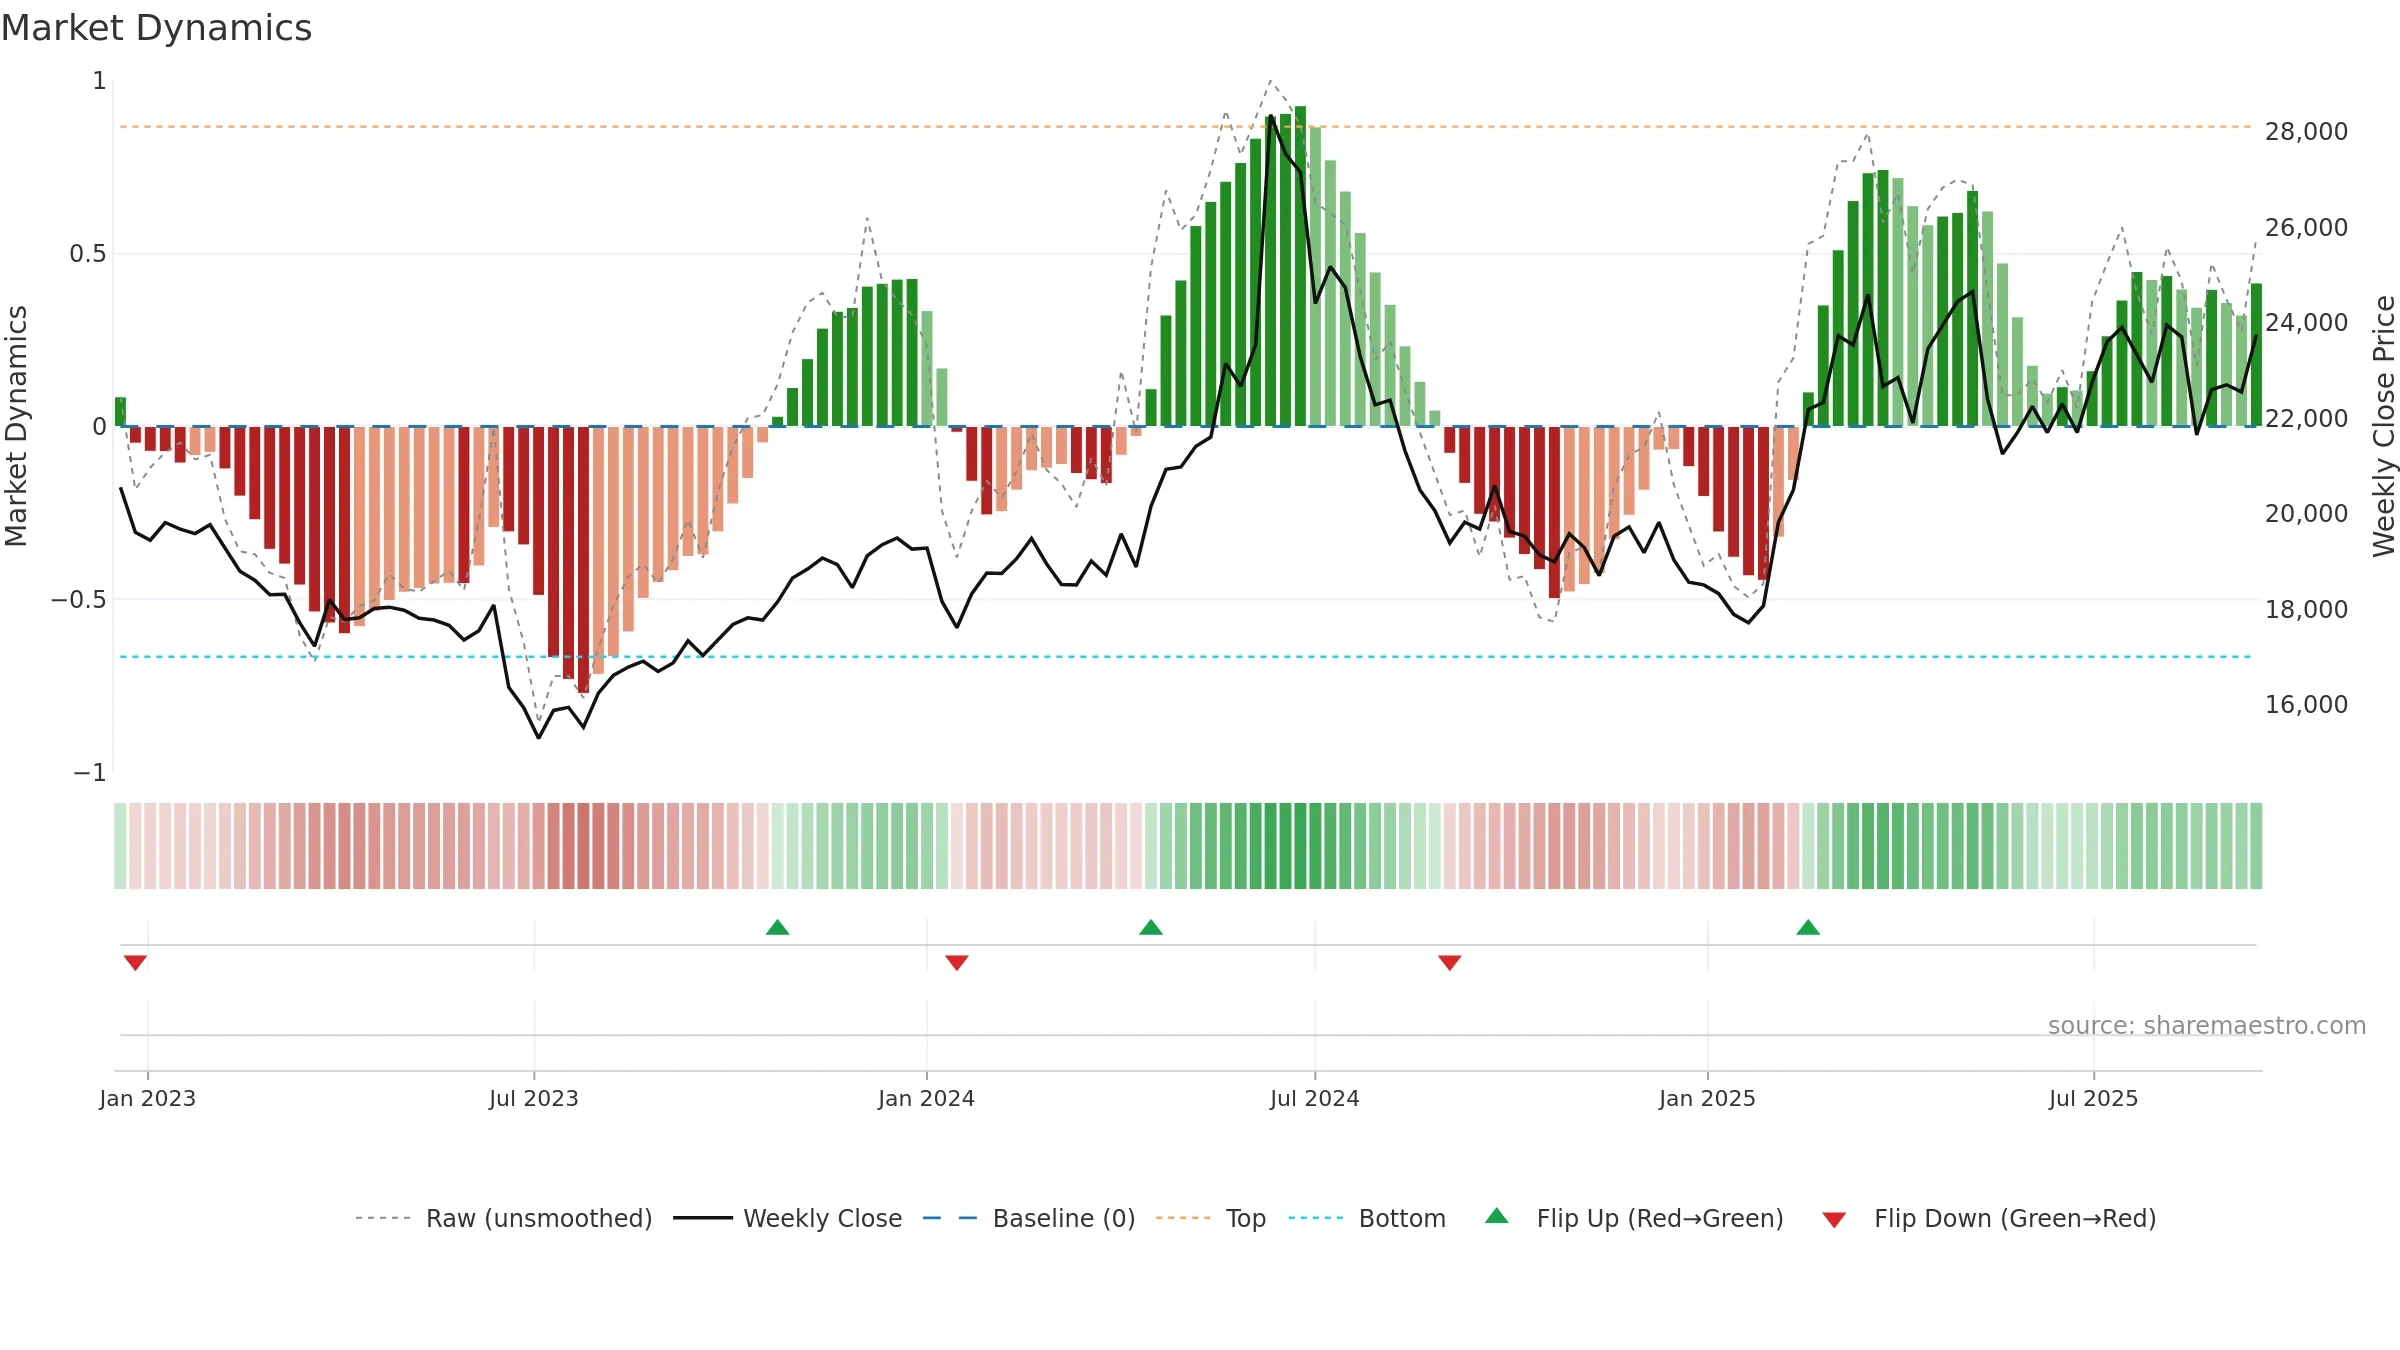Click the Market Dynamics chart title
Viewport: 2400px width, 1350px height.
pyautogui.click(x=157, y=28)
